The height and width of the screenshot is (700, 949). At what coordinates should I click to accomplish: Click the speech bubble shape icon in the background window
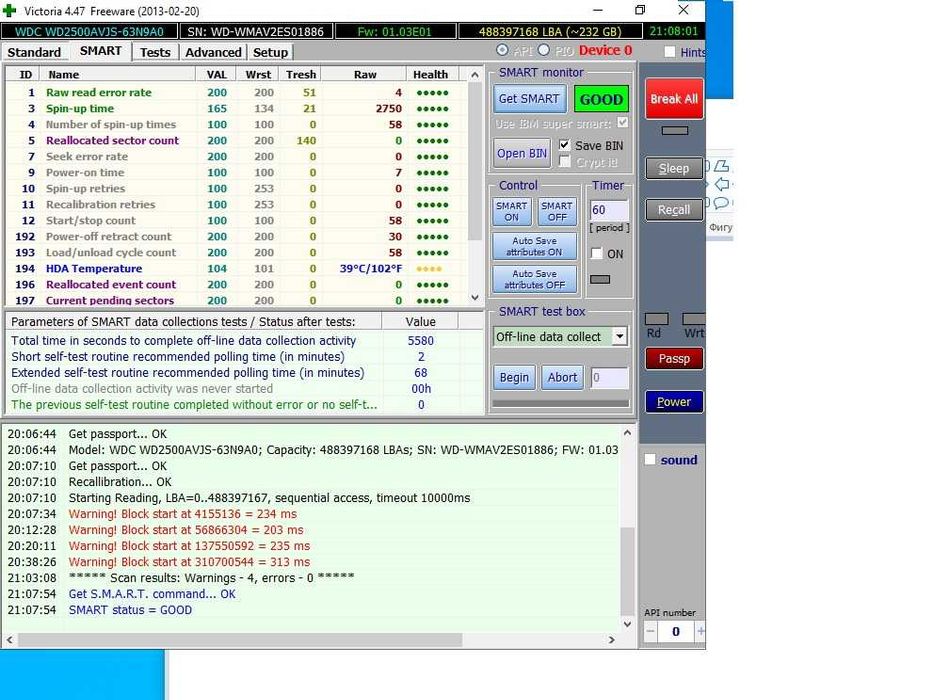pyautogui.click(x=721, y=203)
